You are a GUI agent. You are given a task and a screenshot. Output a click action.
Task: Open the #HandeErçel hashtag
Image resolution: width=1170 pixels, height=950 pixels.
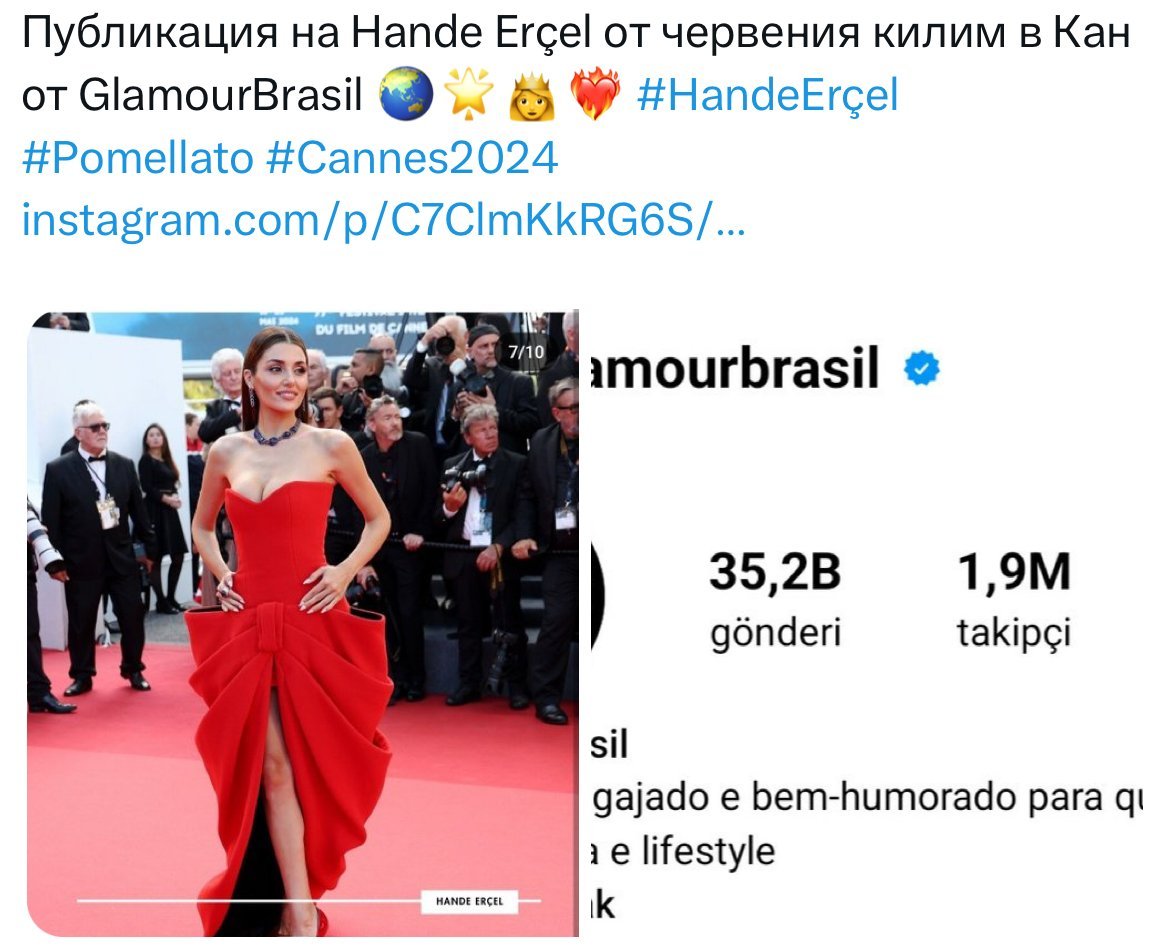point(768,97)
